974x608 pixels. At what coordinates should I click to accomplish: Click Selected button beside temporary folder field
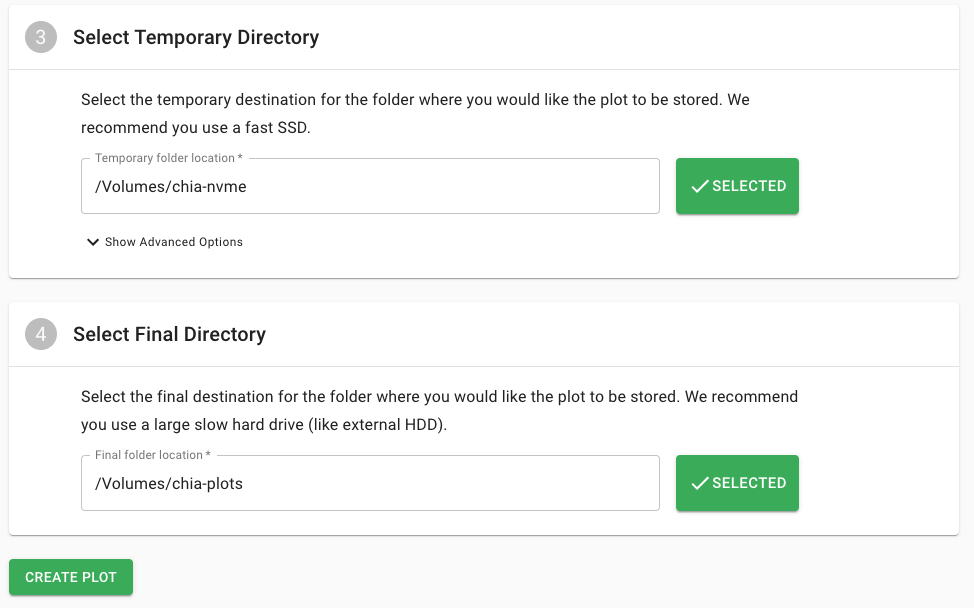(737, 186)
